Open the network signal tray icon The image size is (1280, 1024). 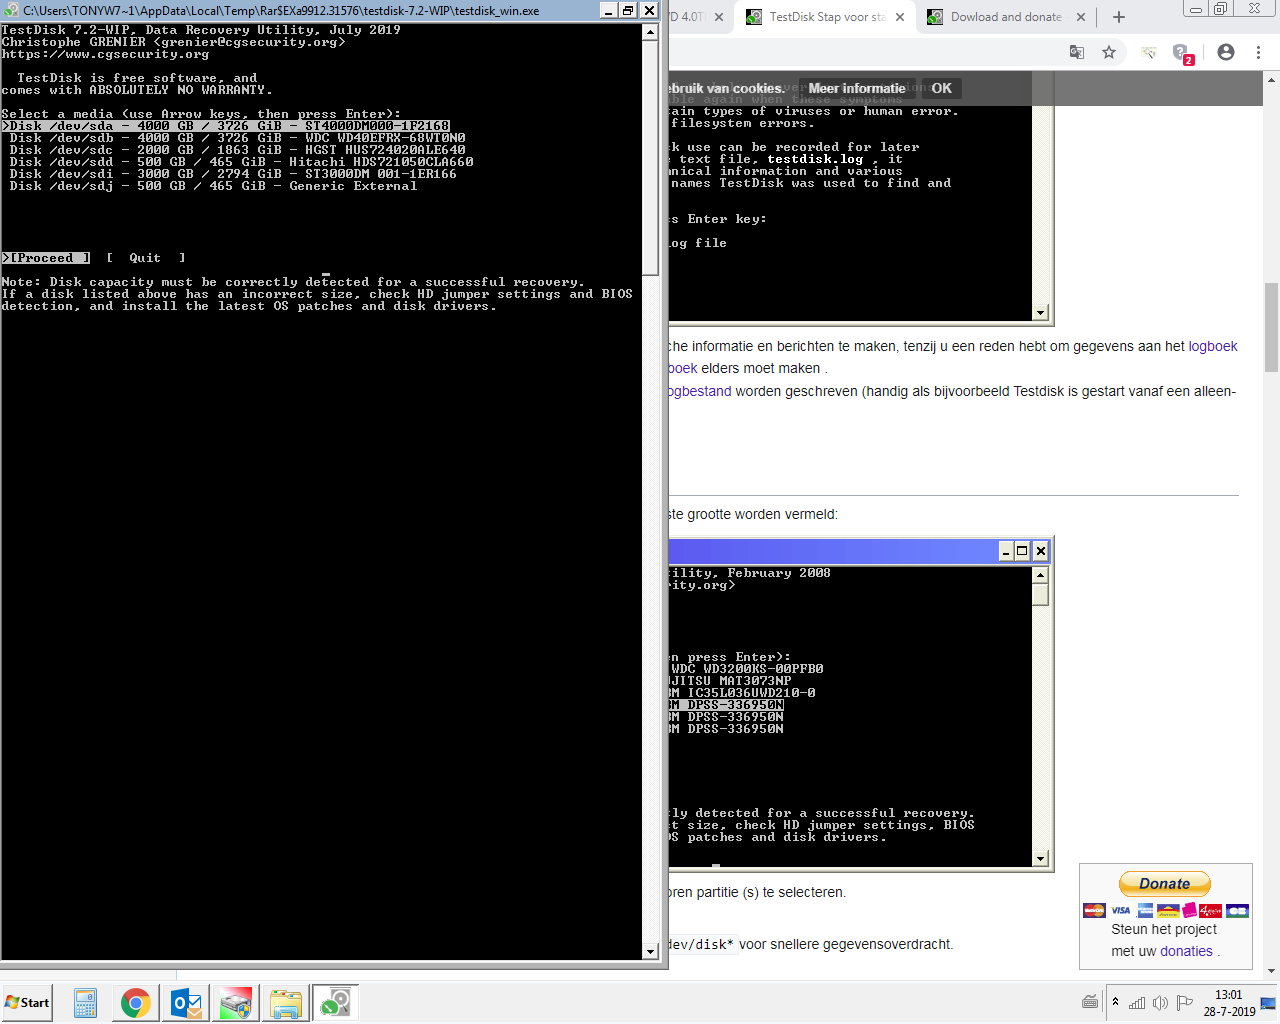click(x=1137, y=1002)
